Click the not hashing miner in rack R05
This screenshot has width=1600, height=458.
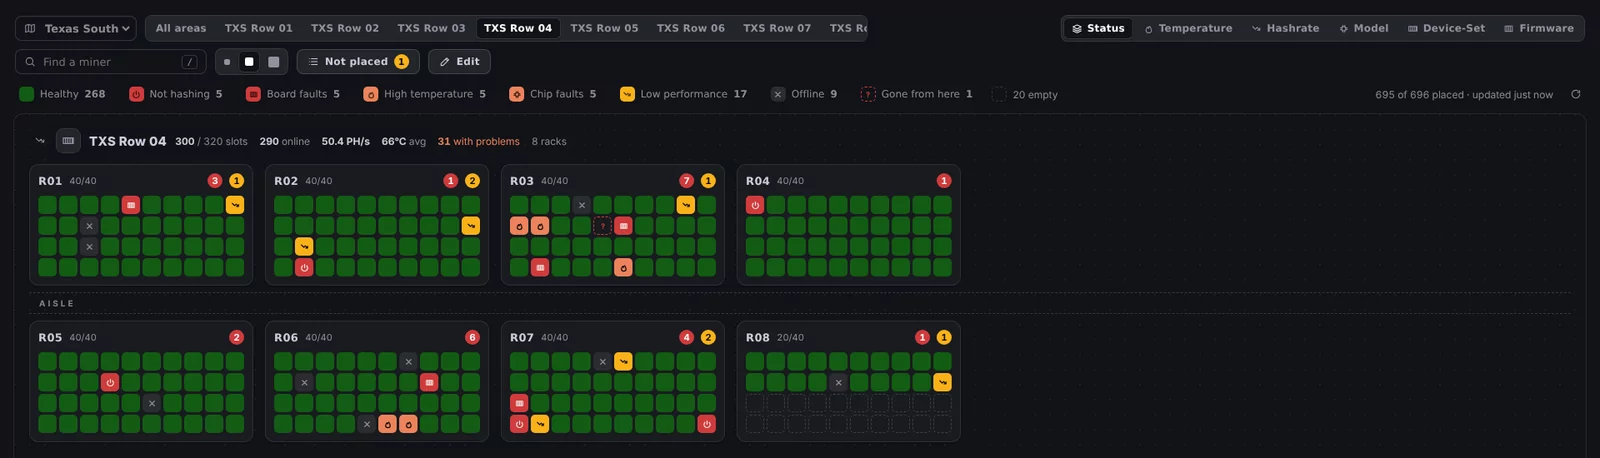click(x=110, y=382)
